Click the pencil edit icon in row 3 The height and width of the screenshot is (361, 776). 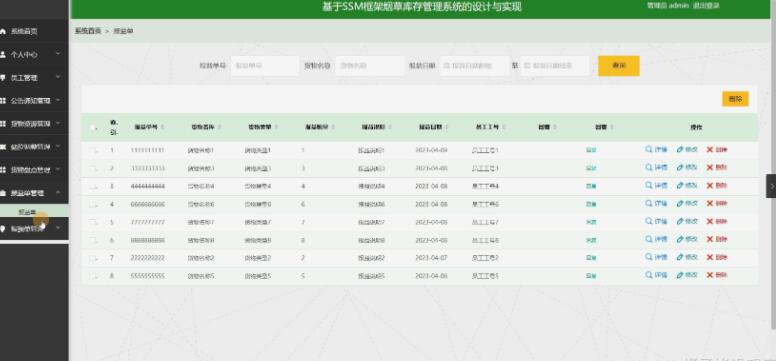click(680, 185)
